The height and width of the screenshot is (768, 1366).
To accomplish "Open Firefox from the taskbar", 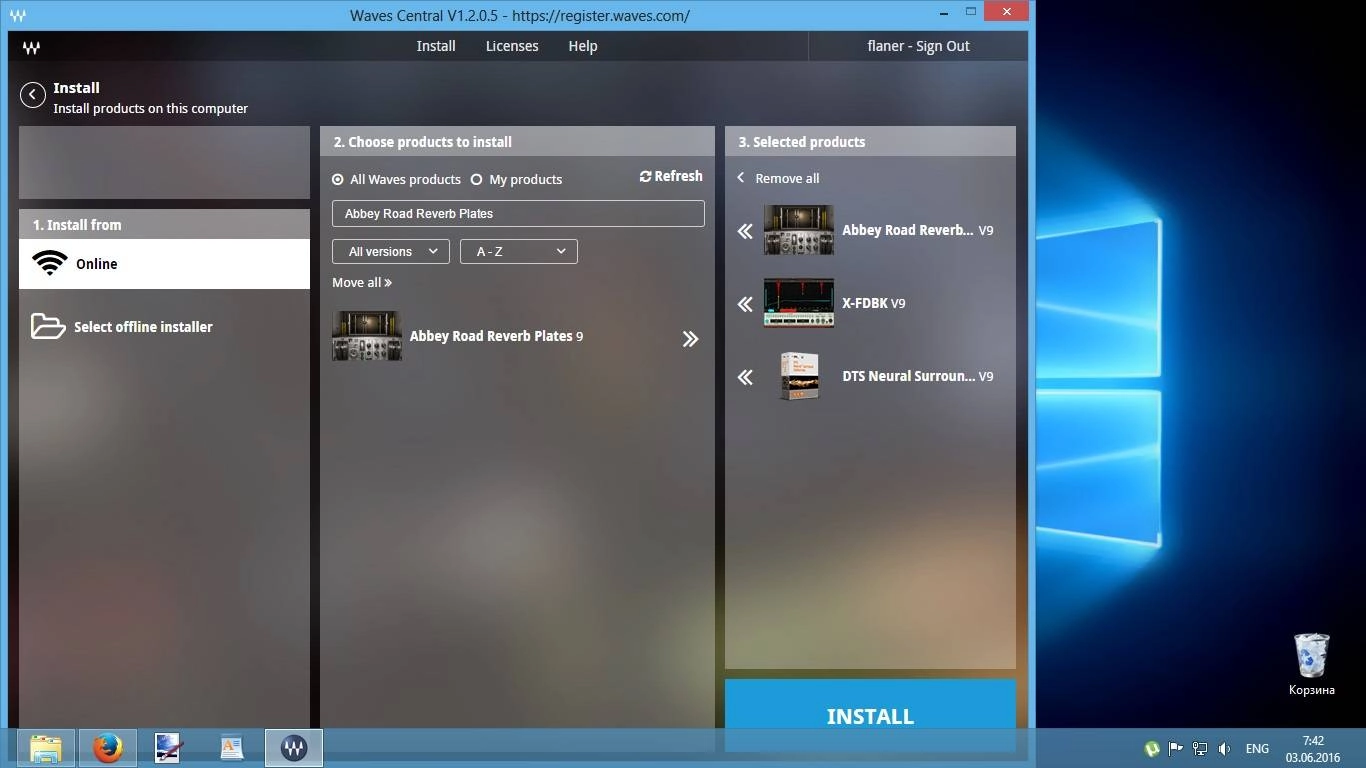I will tap(108, 748).
